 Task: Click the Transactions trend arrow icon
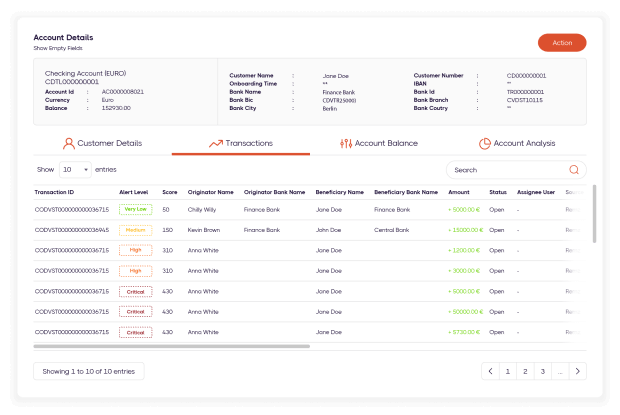pyautogui.click(x=215, y=143)
